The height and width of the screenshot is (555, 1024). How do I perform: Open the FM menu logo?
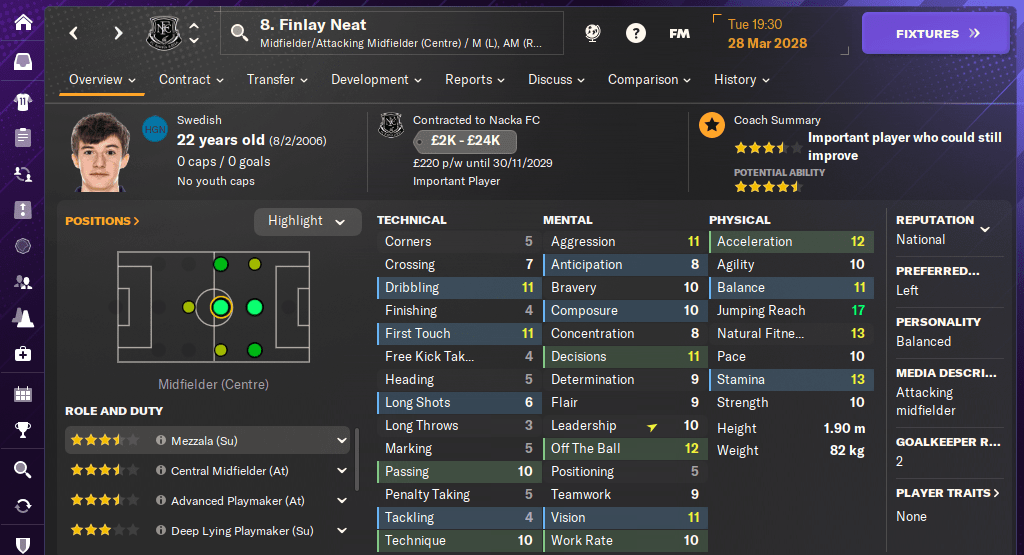coord(679,33)
